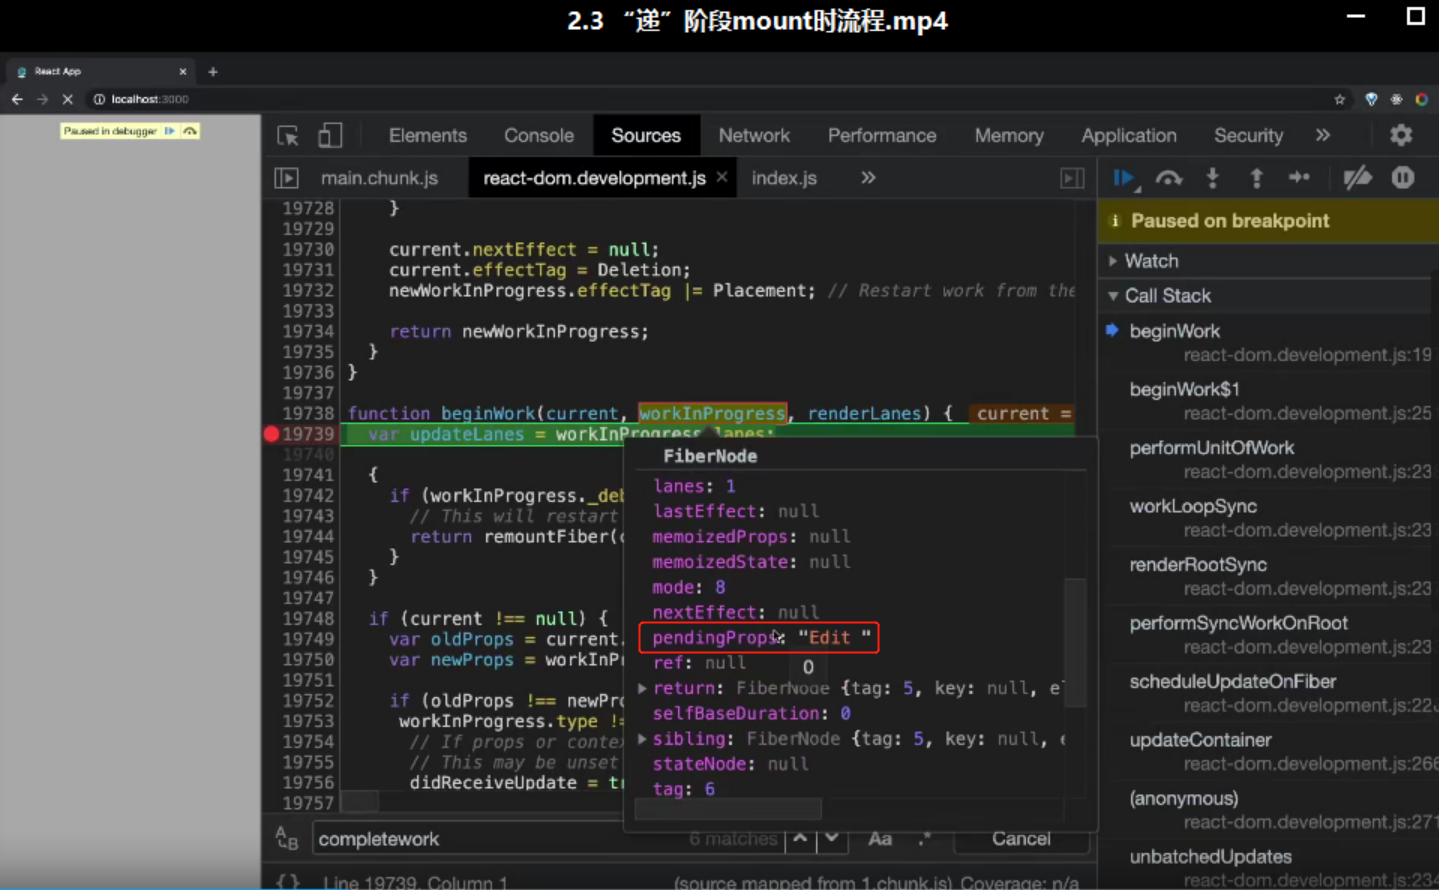Step into next function call
Viewport: 1439px width, 890px height.
tap(1212, 178)
